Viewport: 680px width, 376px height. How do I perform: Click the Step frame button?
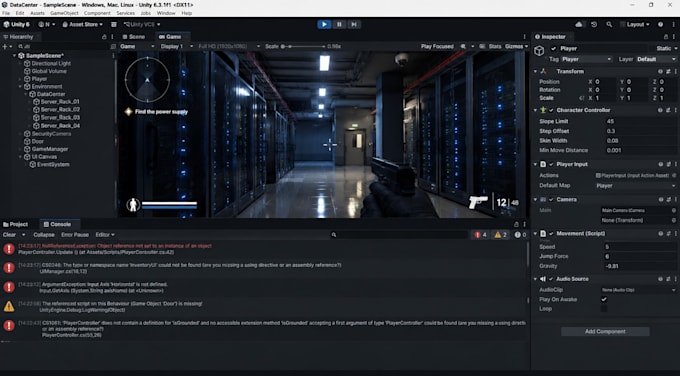(x=354, y=24)
